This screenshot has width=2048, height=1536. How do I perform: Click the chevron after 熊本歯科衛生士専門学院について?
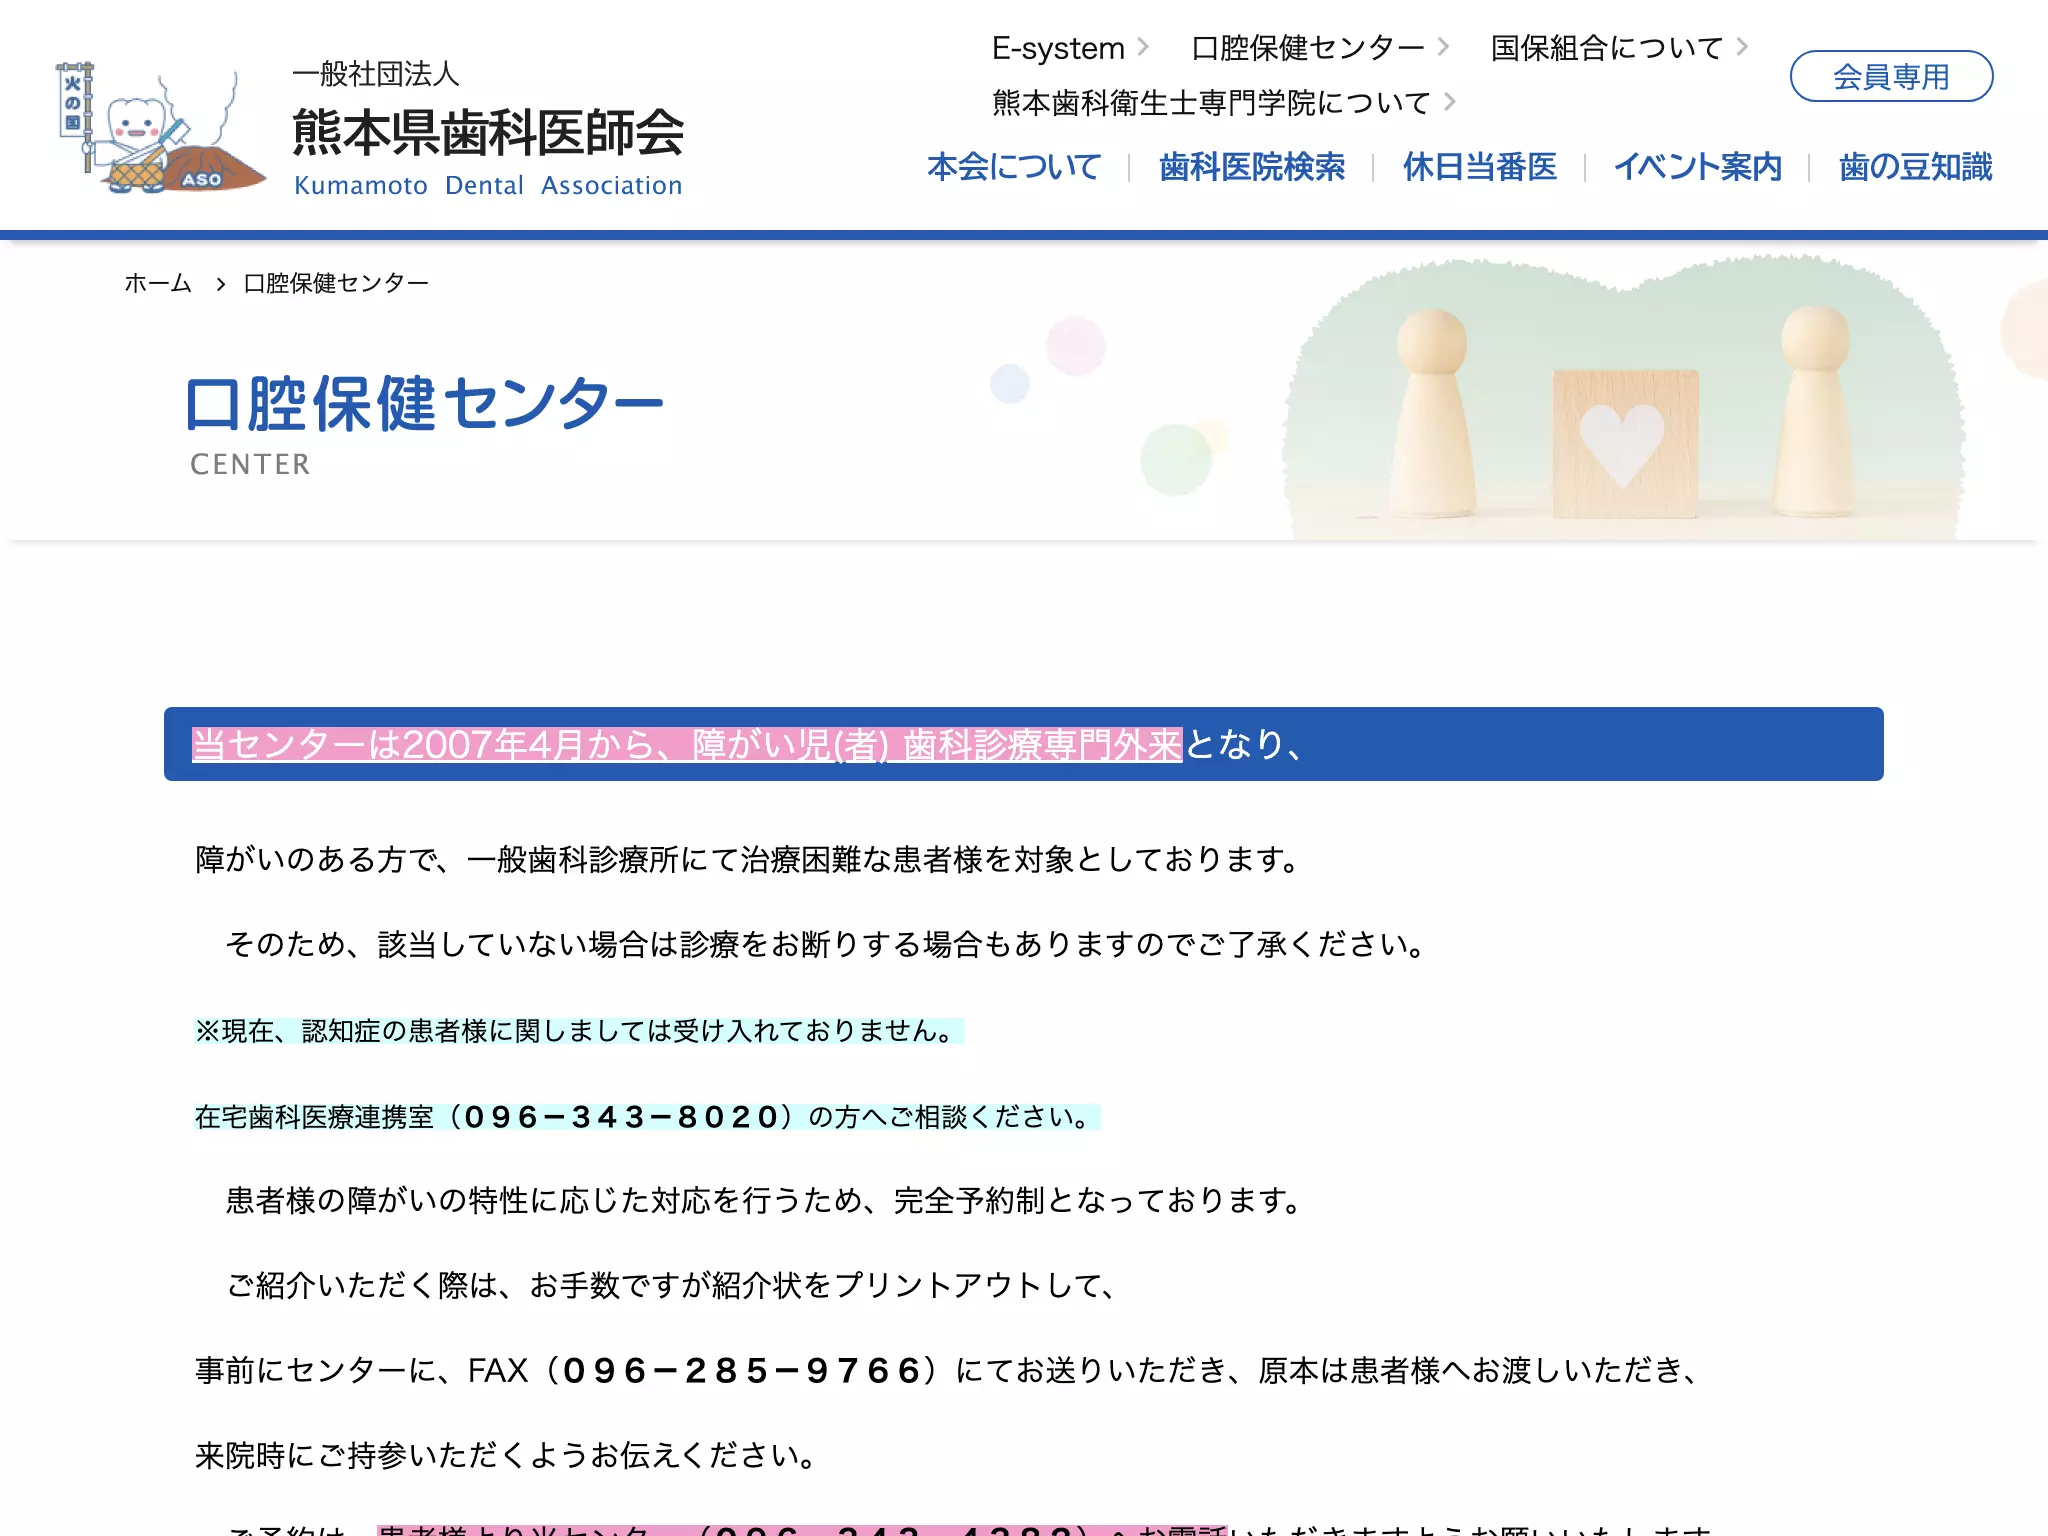pos(1450,101)
